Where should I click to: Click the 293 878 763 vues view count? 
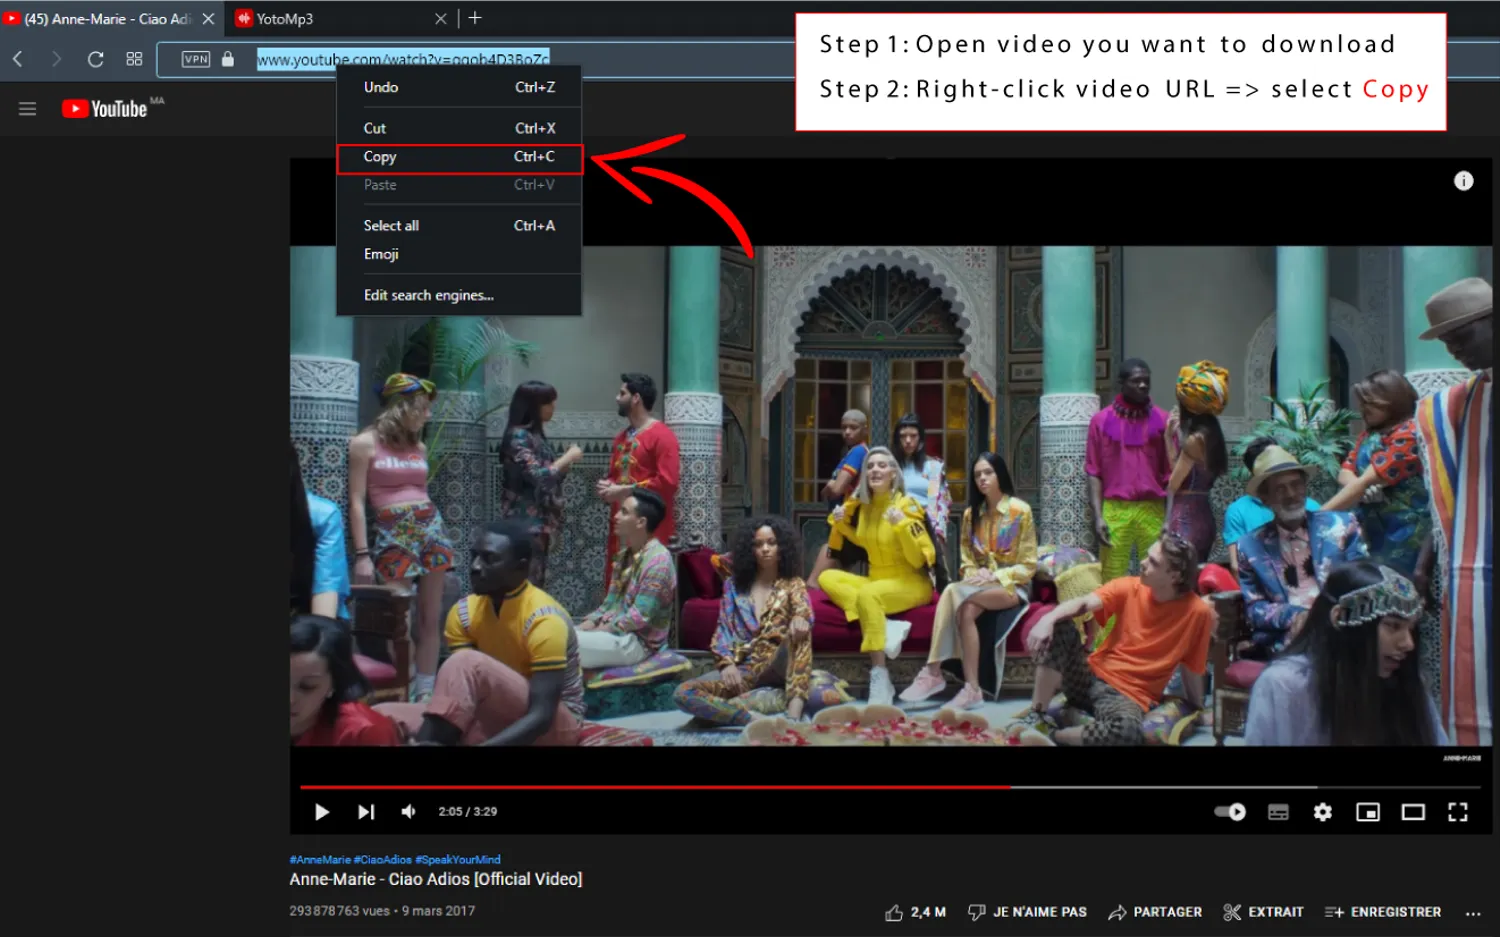[340, 911]
